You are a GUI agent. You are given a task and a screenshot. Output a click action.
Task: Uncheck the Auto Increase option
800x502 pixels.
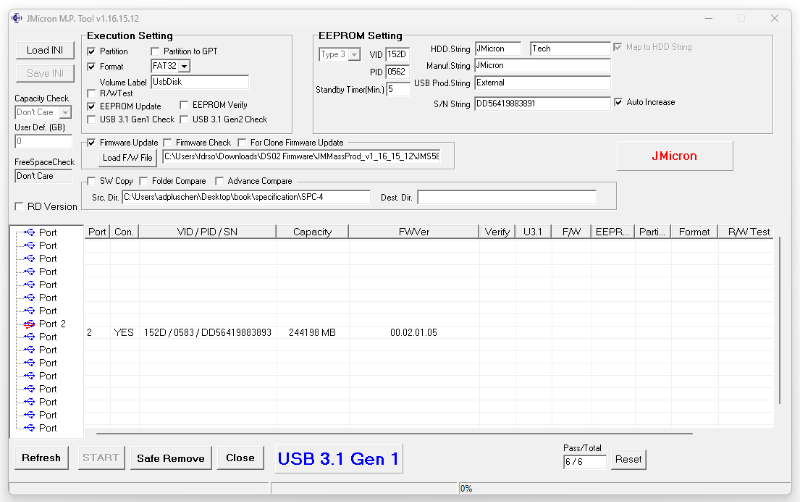pos(619,102)
